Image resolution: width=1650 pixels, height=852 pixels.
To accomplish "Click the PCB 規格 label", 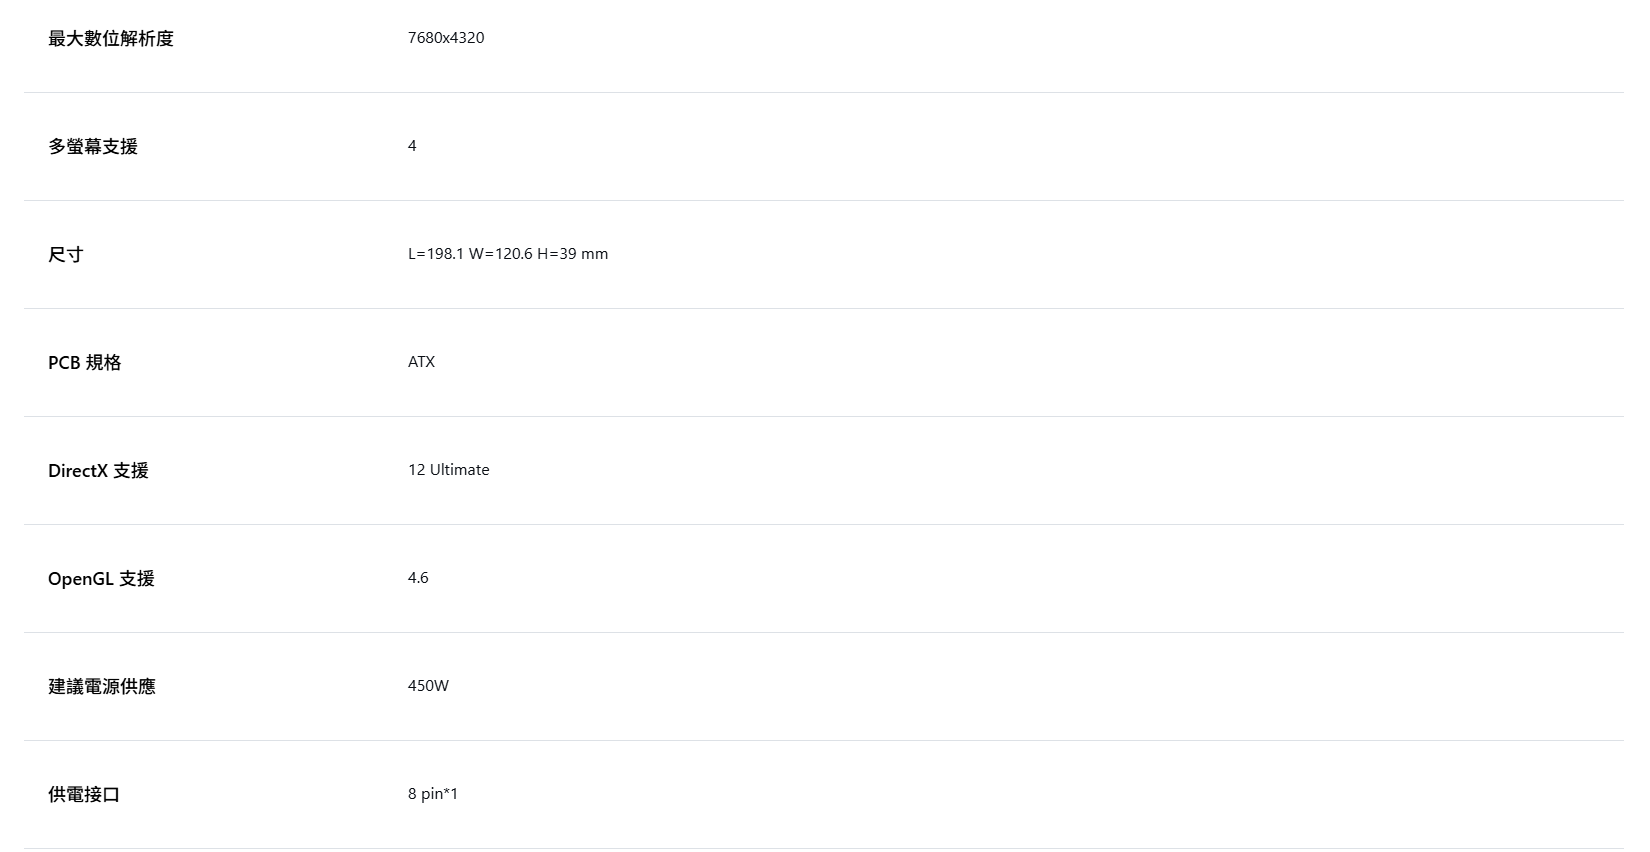I will tap(85, 363).
